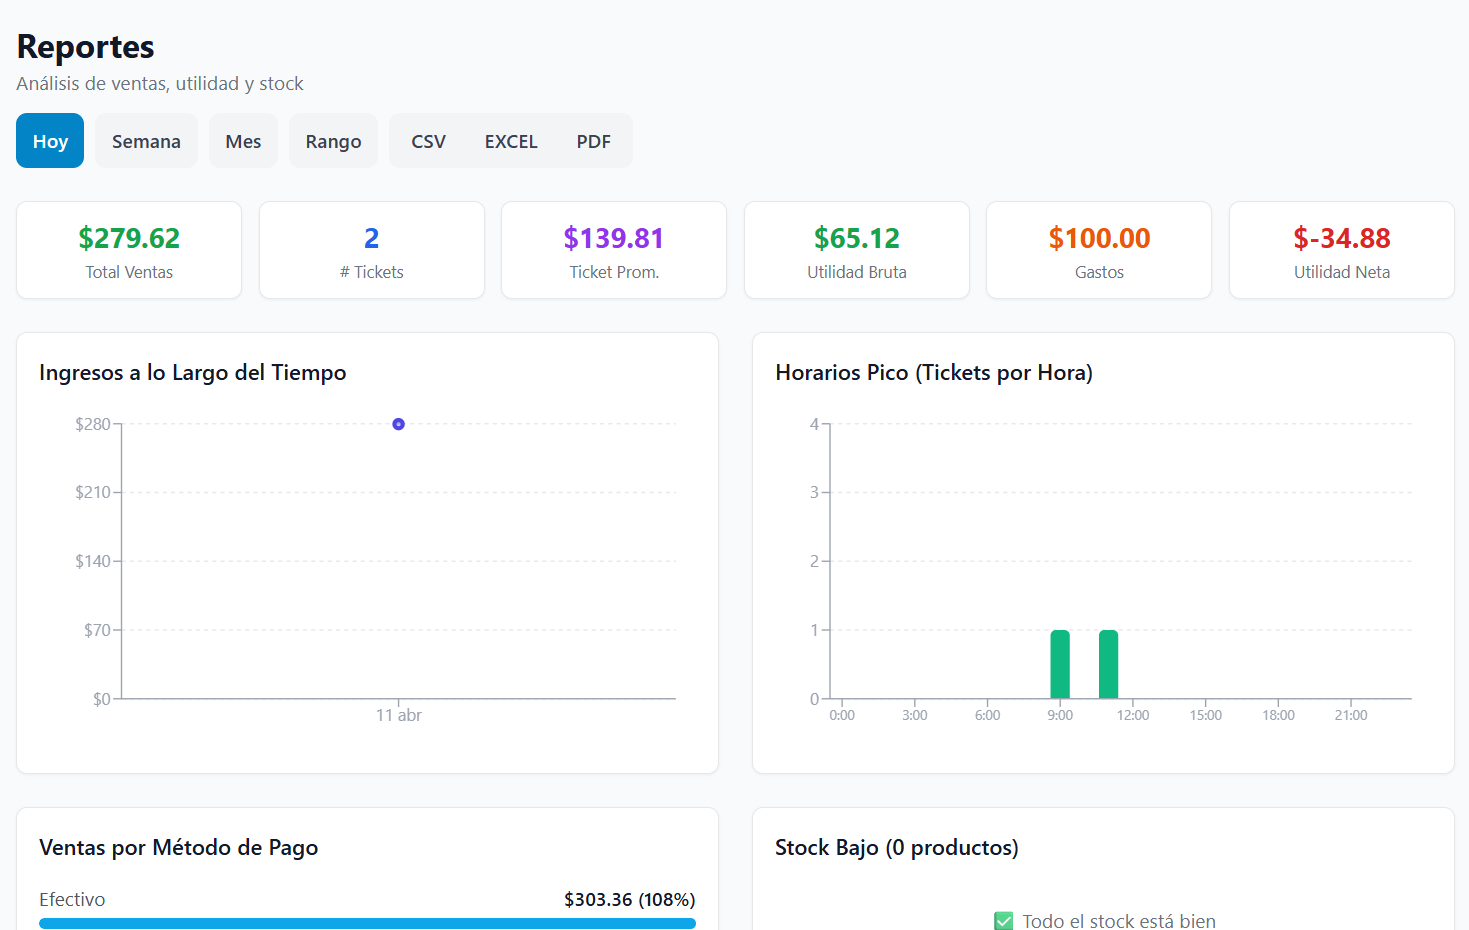Click the Efectivo payment progress bar
Screen dimensions: 1469x930
[x=367, y=923]
